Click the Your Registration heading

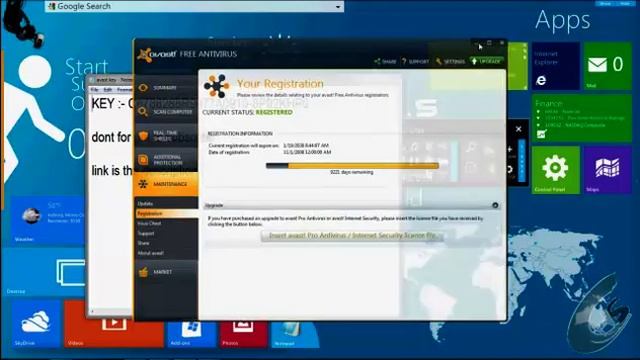[280, 84]
